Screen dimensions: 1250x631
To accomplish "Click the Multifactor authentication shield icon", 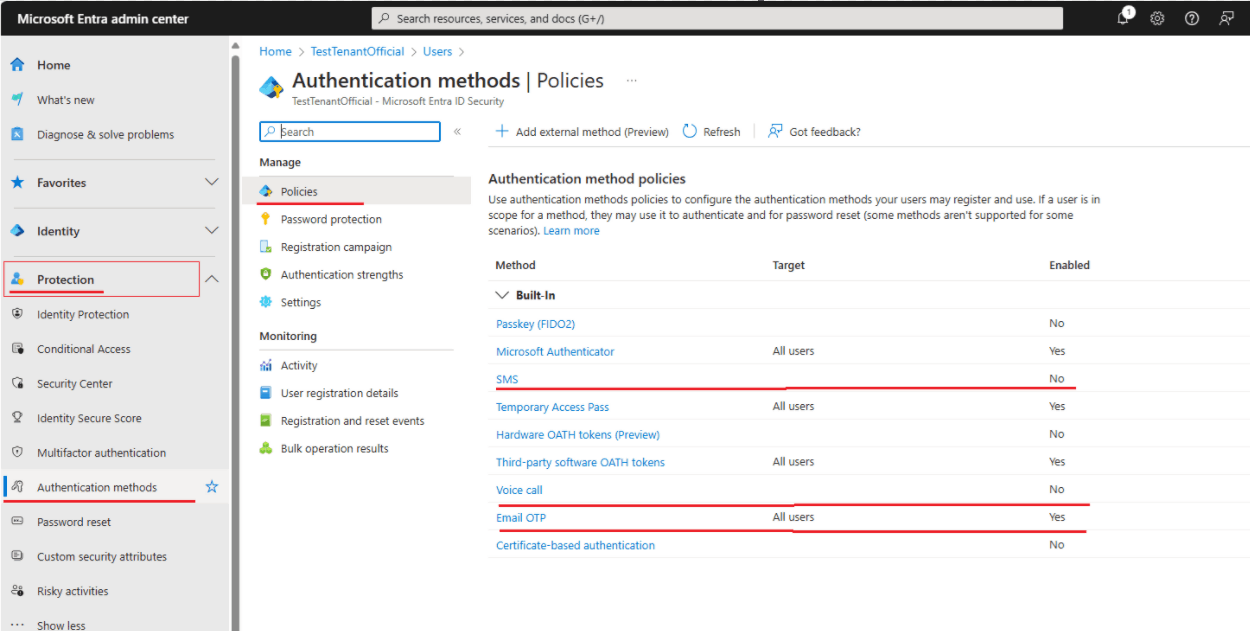I will [17, 452].
